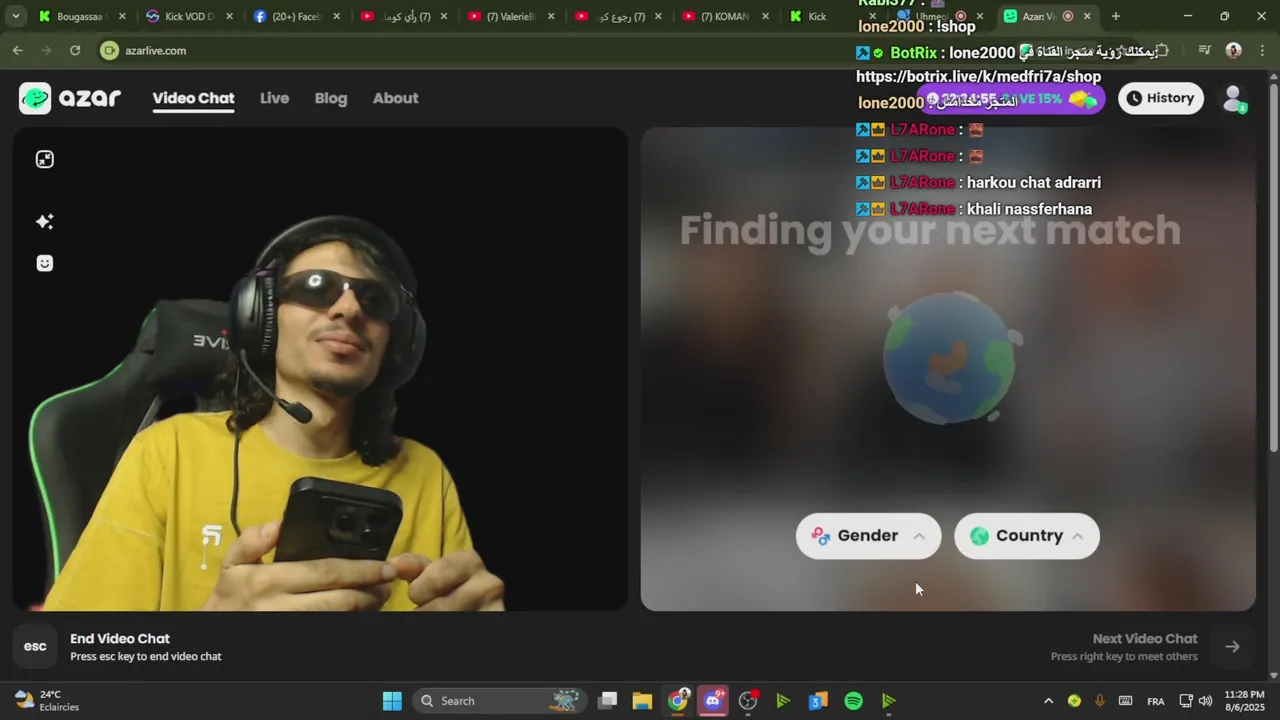This screenshot has height=720, width=1280.
Task: Reload the azarlive.com page
Action: 75,50
